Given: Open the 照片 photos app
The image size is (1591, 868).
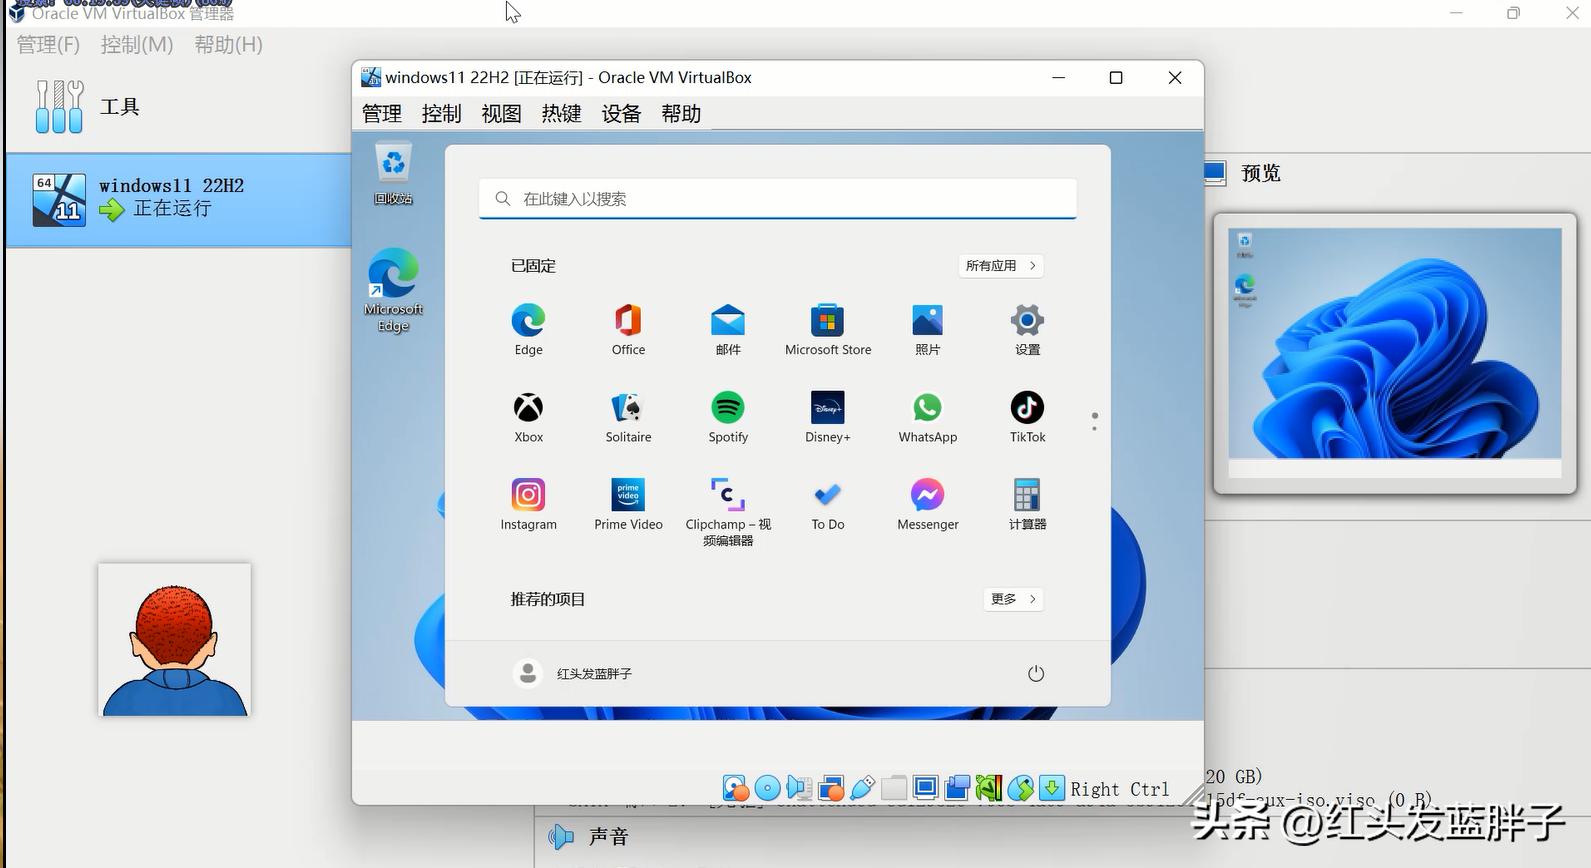Looking at the screenshot, I should (928, 330).
